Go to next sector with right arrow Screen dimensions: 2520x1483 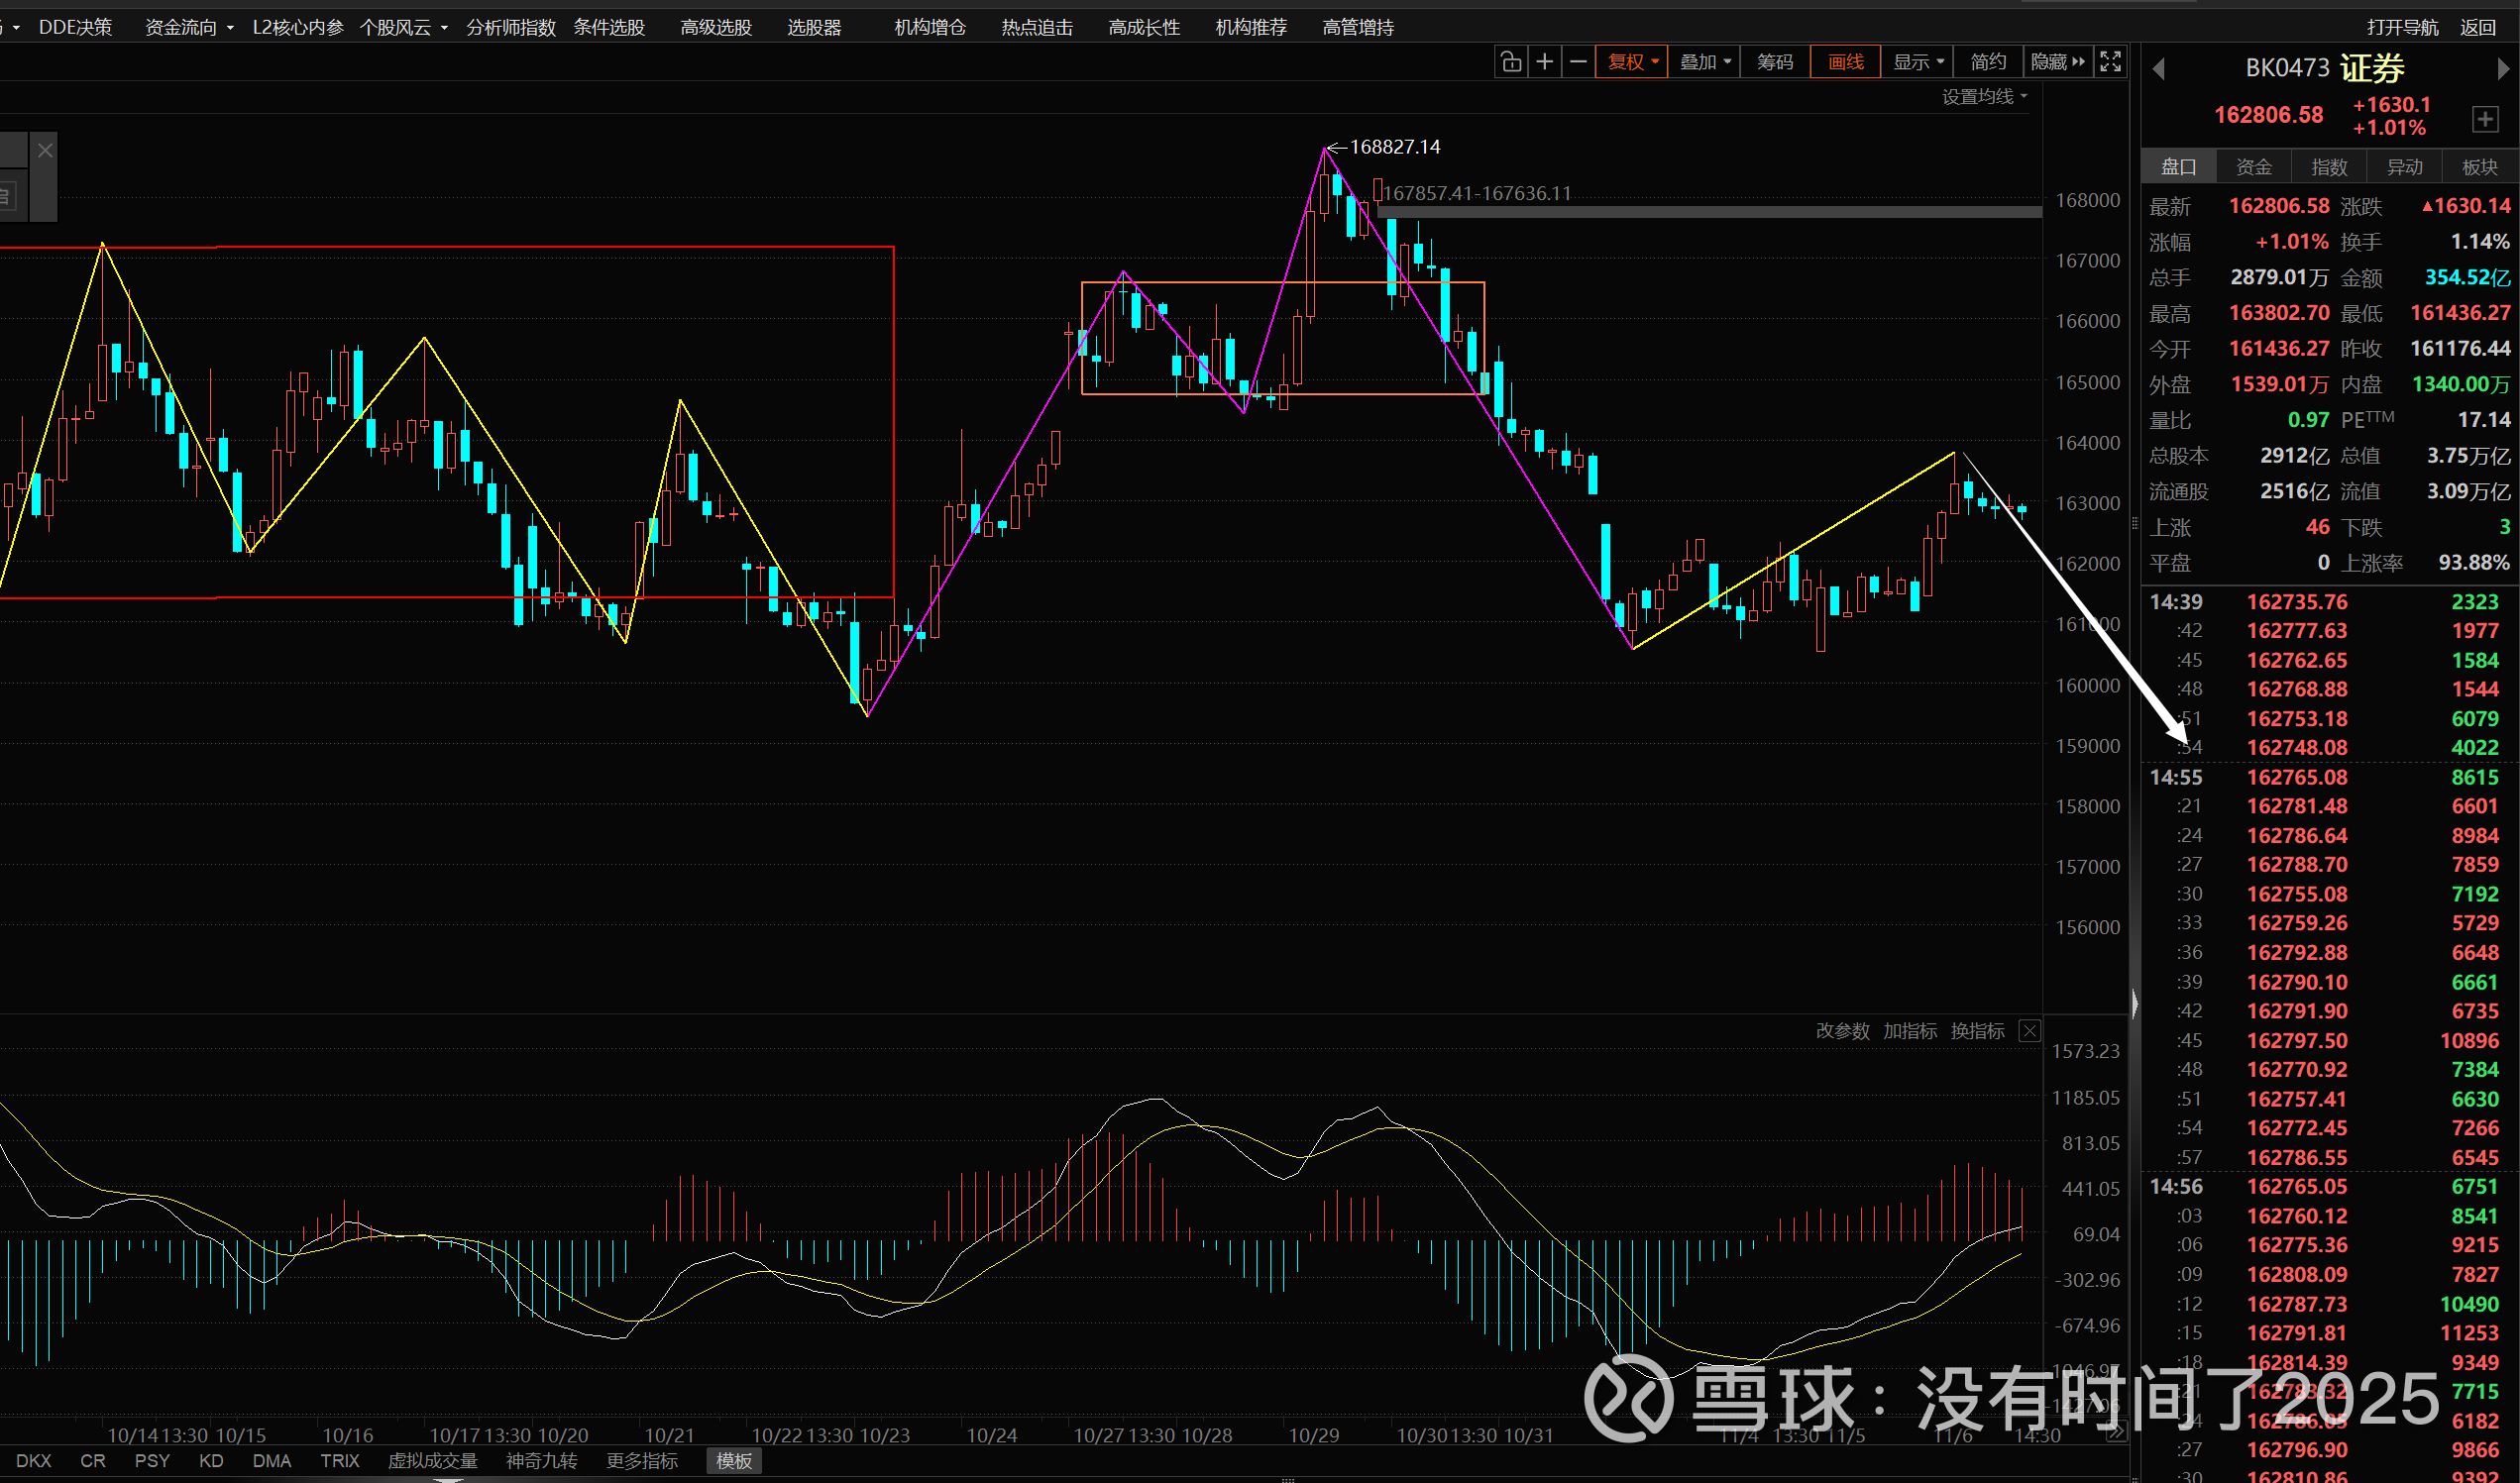[2502, 68]
